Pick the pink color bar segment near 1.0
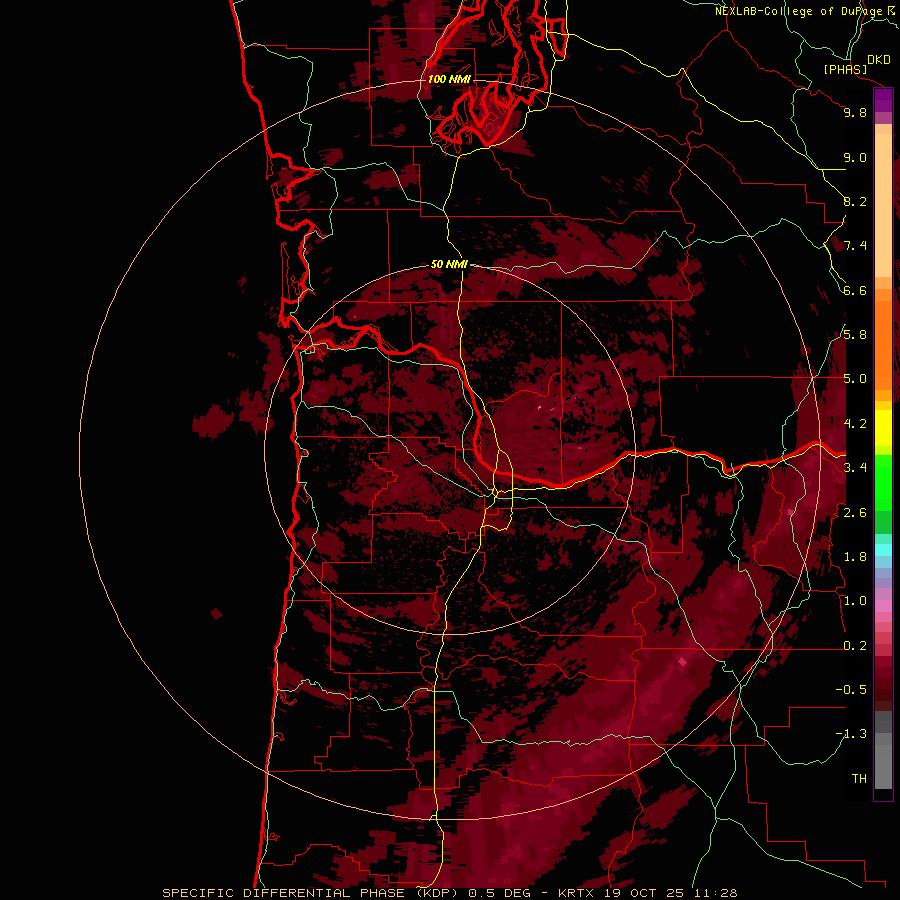This screenshot has height=900, width=900. click(x=883, y=606)
